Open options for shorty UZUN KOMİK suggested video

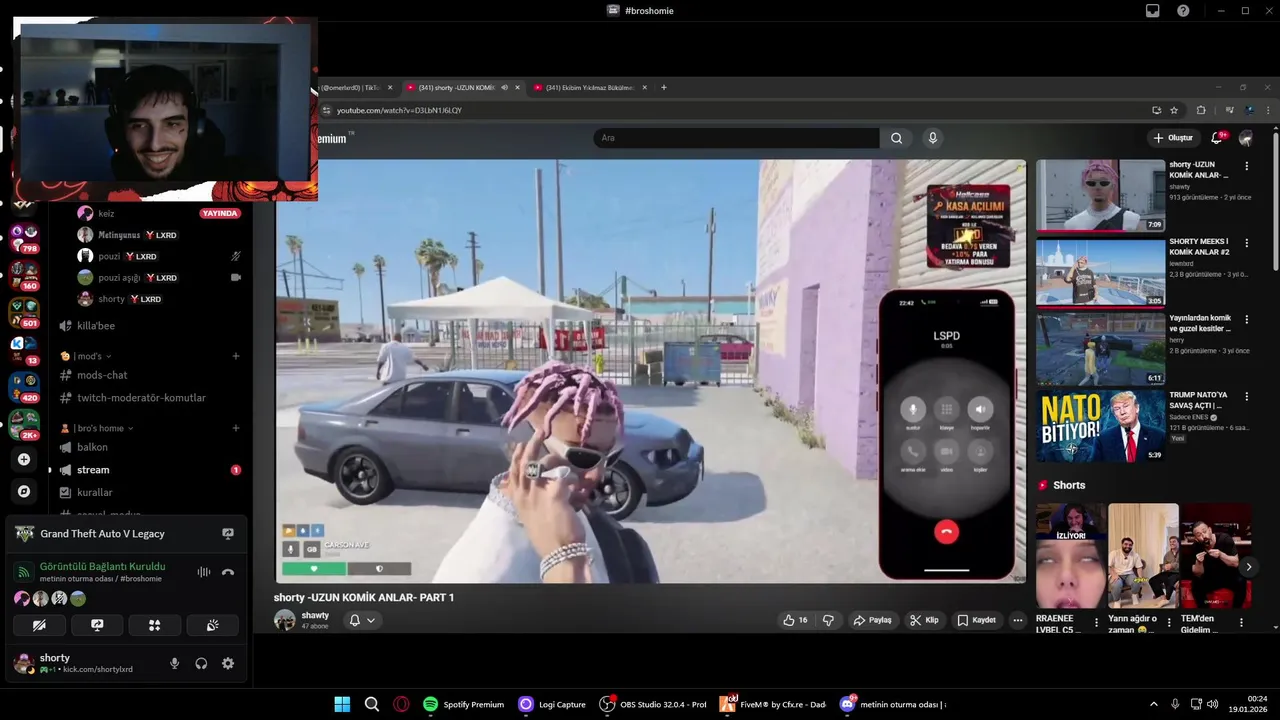pos(1246,166)
